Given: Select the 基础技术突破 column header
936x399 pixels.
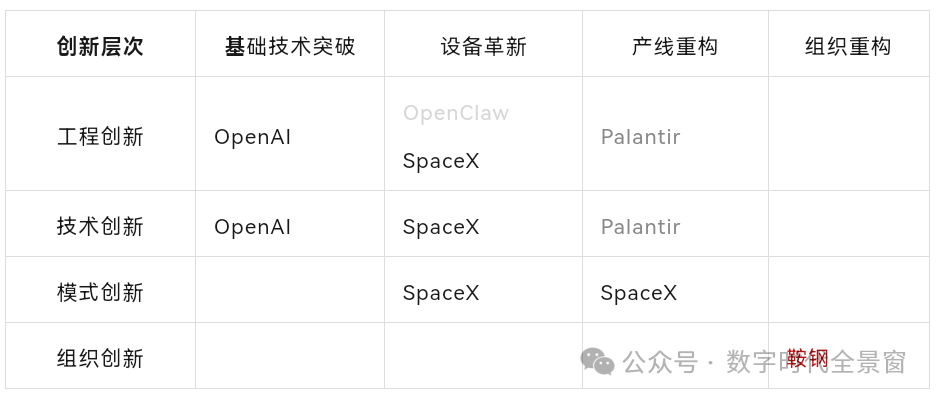Looking at the screenshot, I should point(290,47).
